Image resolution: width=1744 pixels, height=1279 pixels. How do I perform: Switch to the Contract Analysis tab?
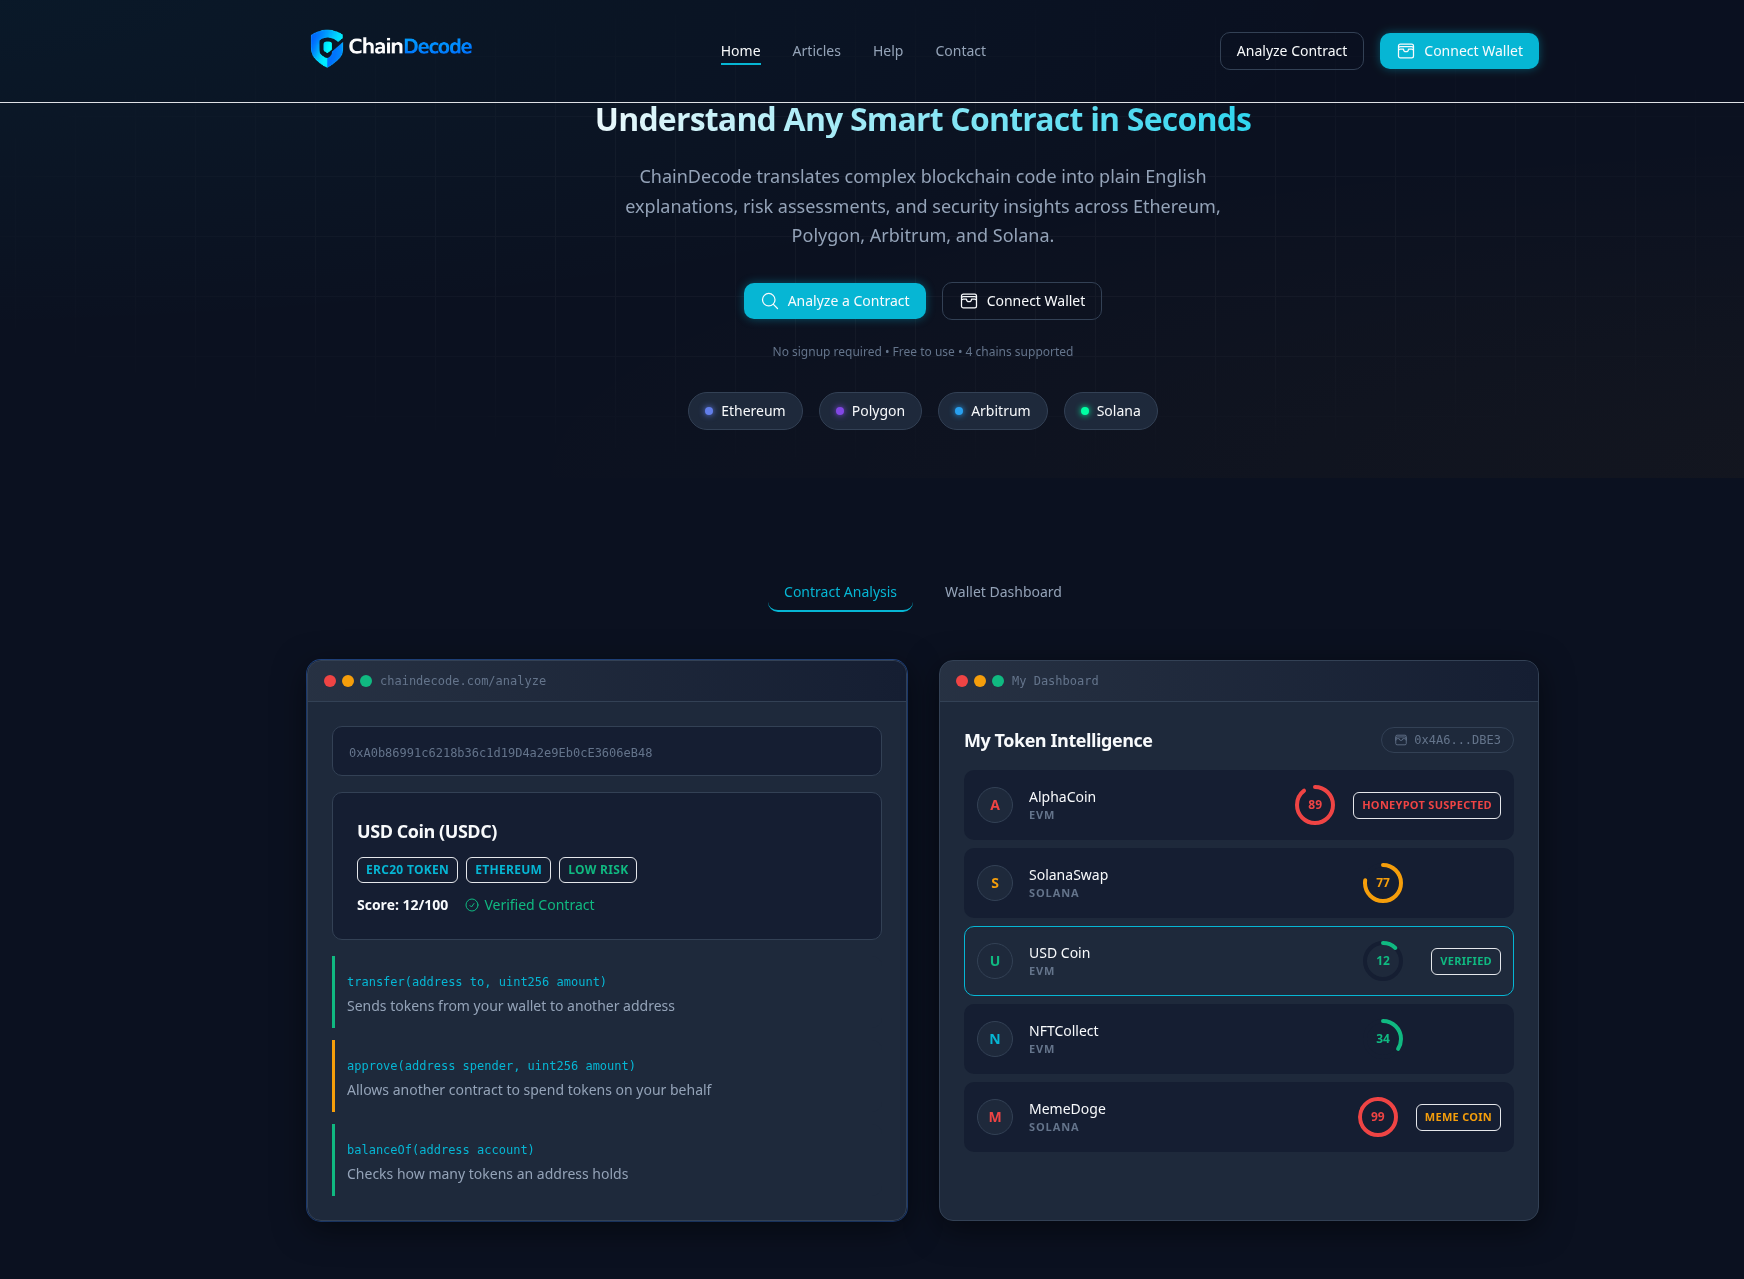coord(840,592)
